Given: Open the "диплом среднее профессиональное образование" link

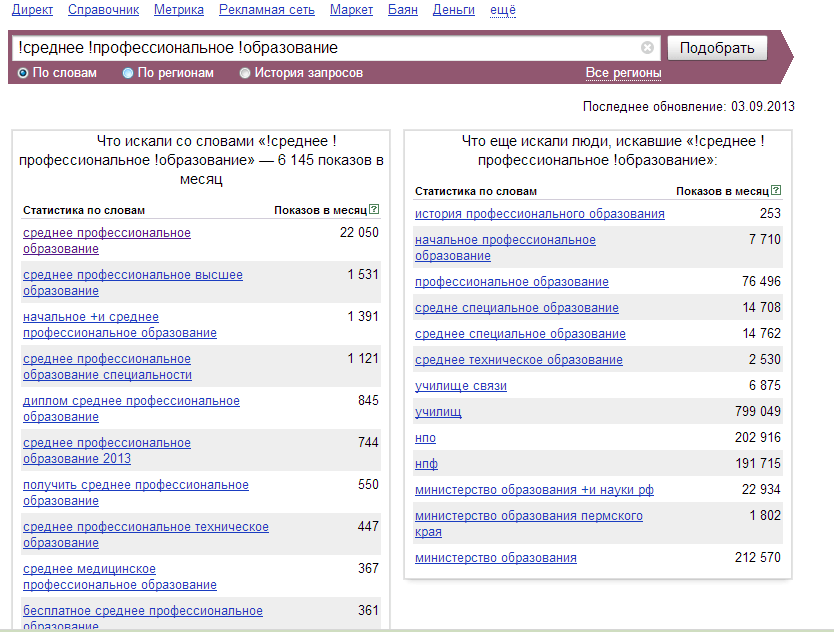Looking at the screenshot, I should [131, 401].
